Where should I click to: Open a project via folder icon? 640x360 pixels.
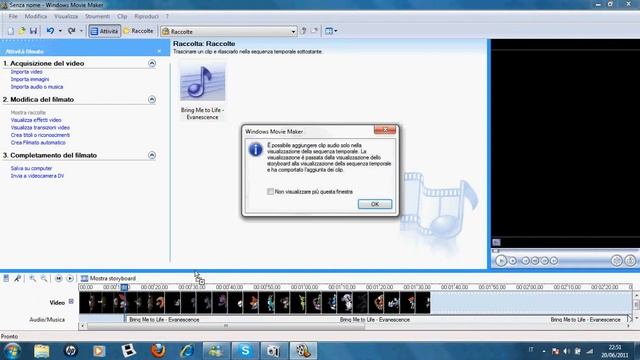22,31
